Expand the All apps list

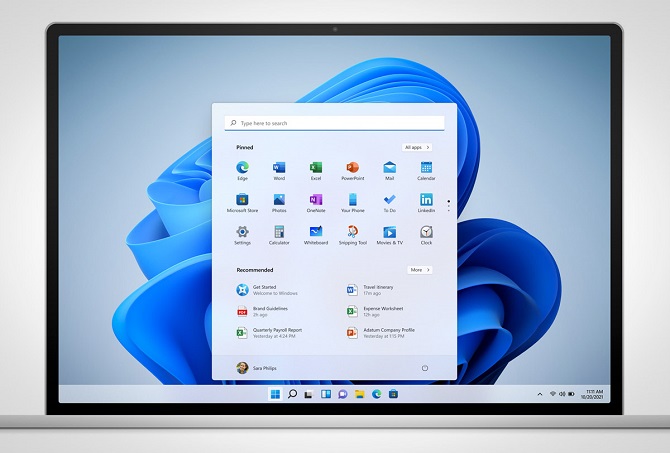(417, 147)
